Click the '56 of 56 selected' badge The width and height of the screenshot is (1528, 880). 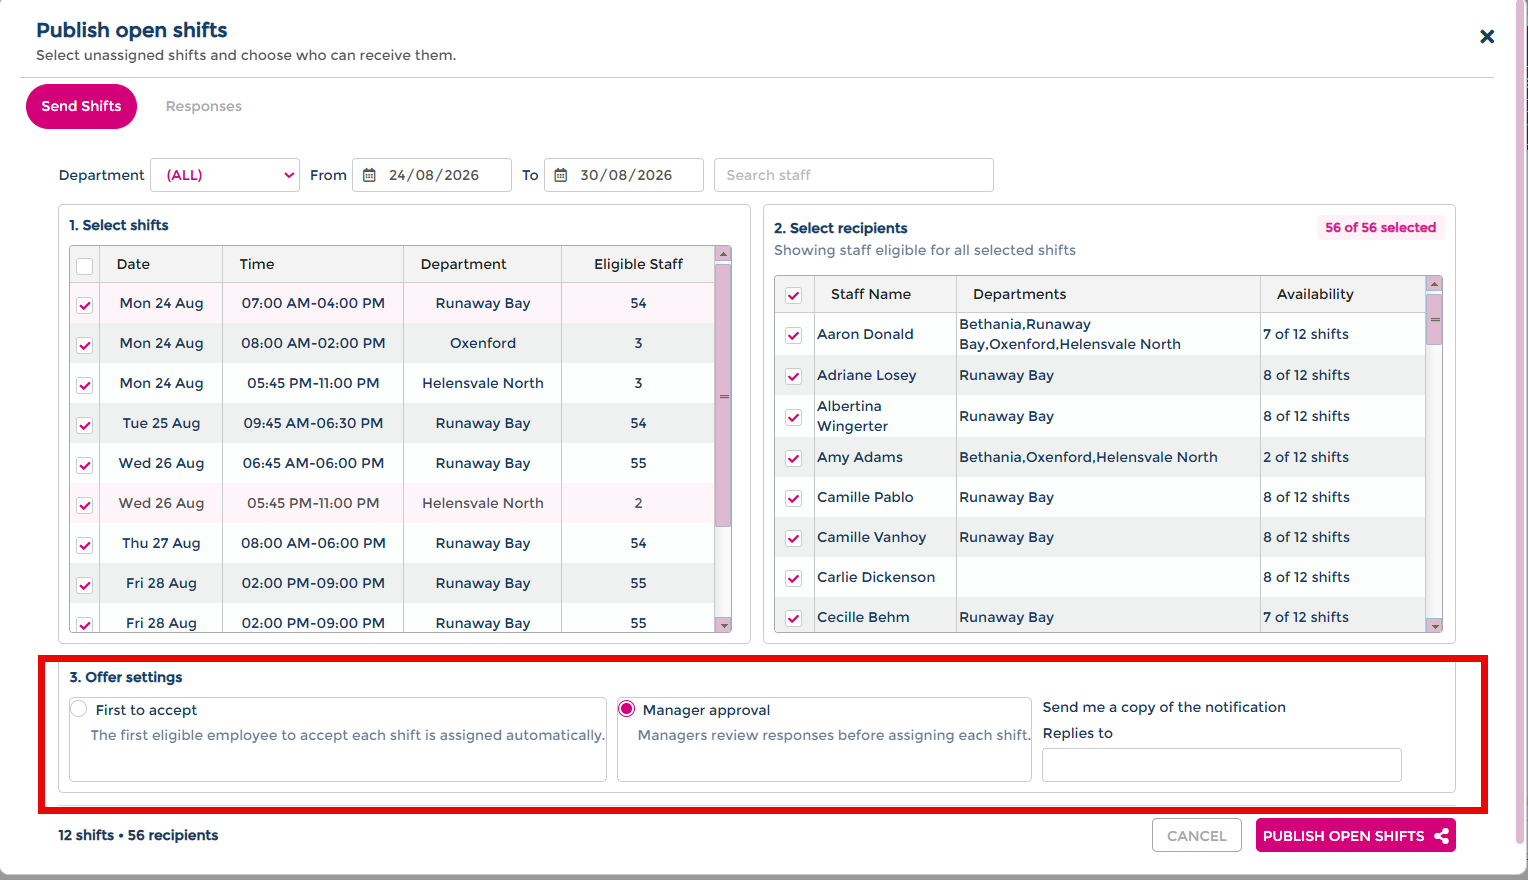pos(1380,228)
